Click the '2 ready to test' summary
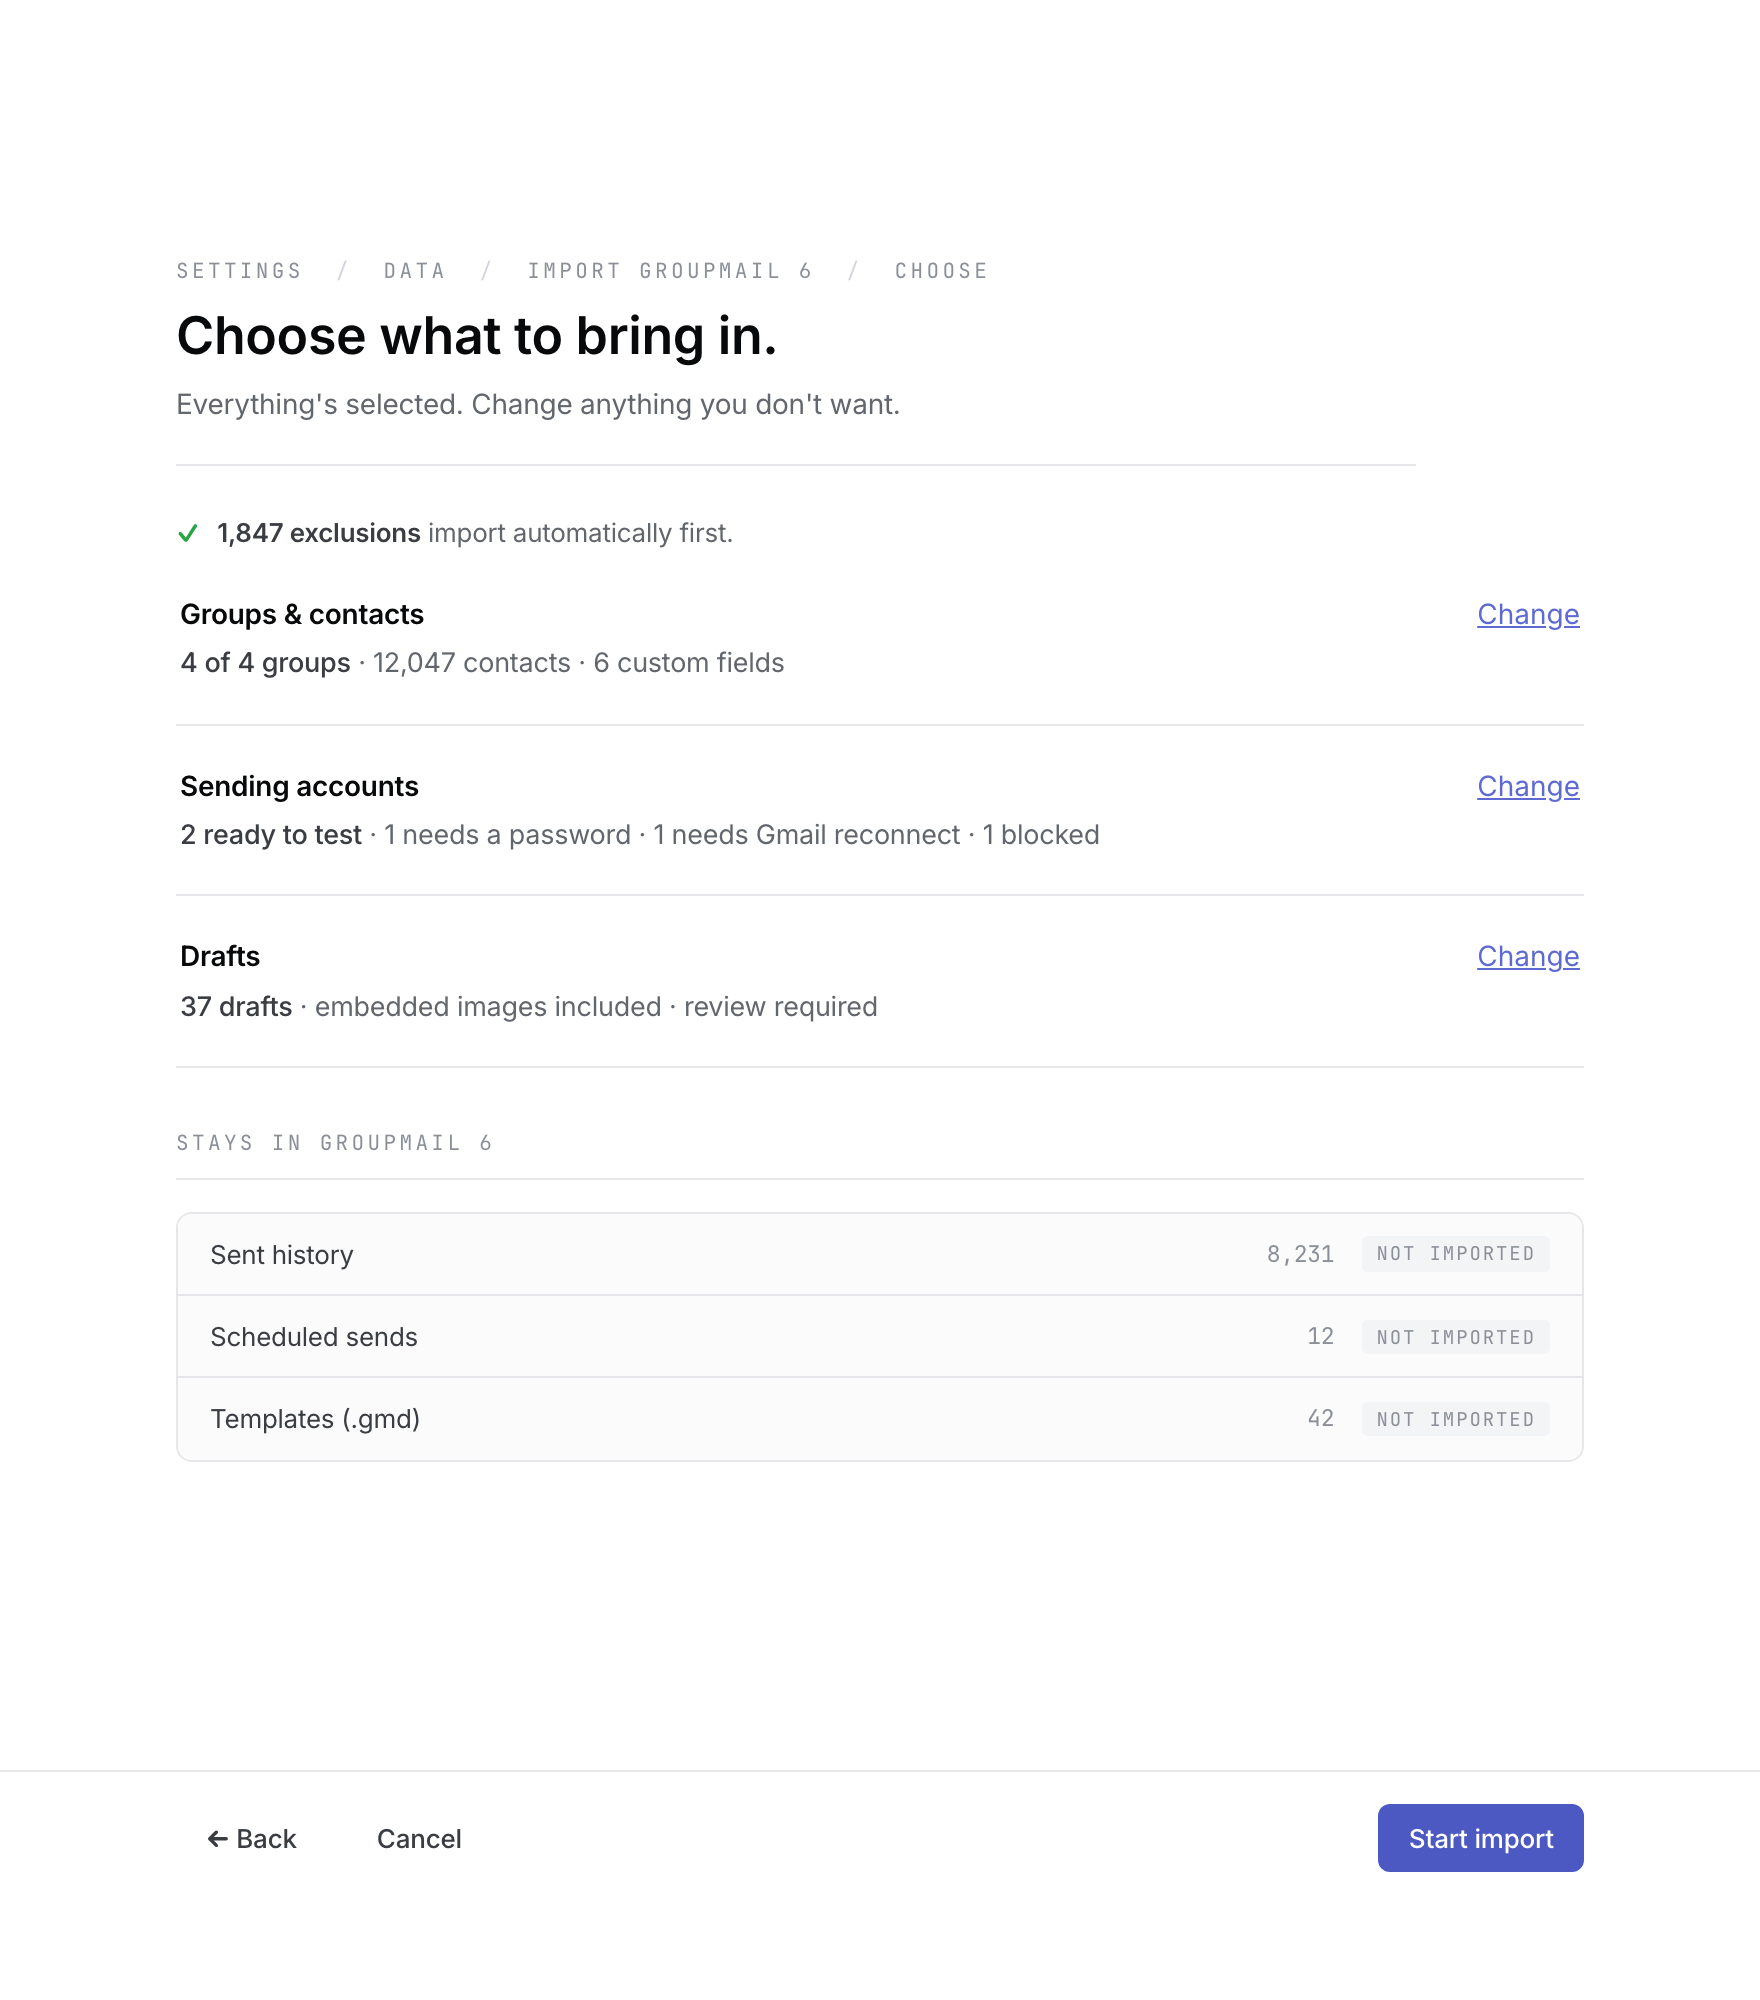 tap(271, 835)
